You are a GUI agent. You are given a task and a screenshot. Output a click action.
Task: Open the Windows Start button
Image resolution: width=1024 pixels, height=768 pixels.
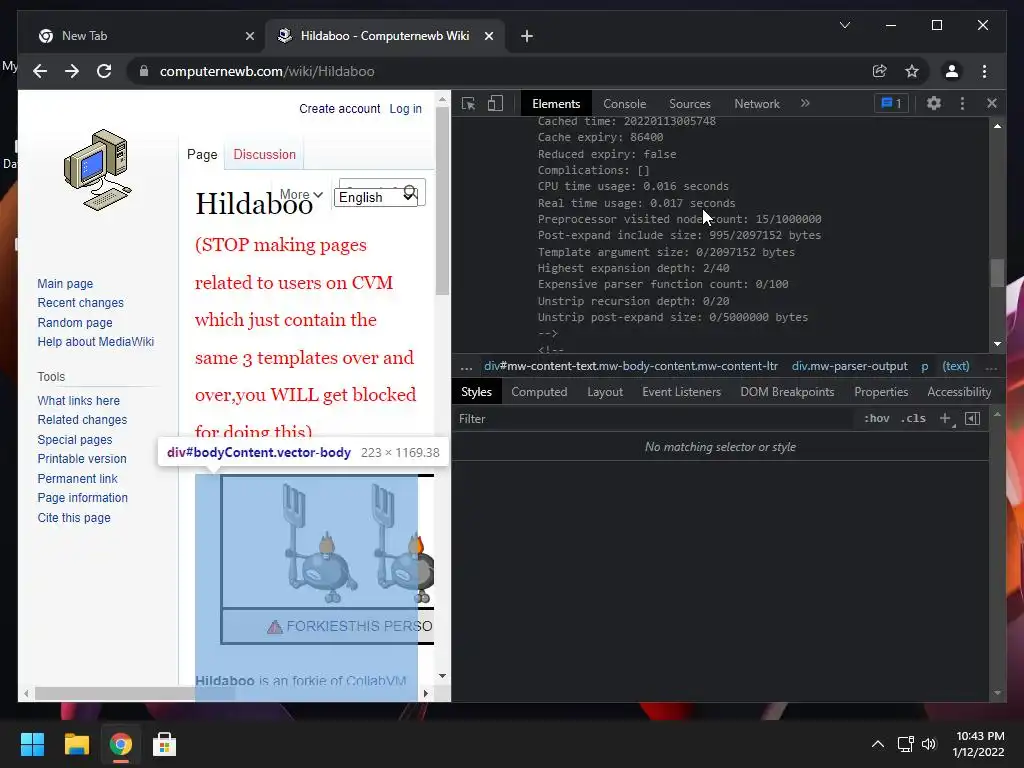(32, 744)
